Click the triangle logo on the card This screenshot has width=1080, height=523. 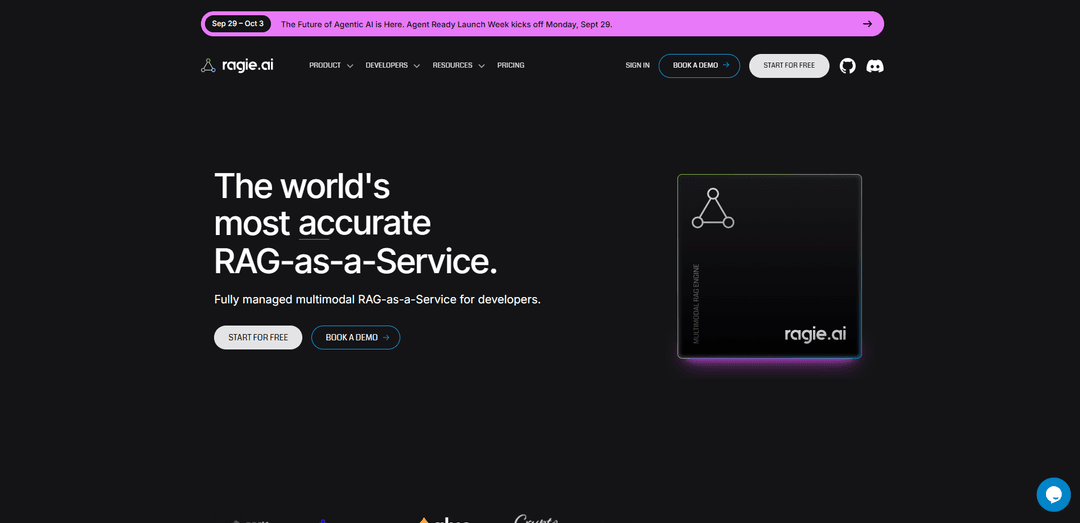713,208
